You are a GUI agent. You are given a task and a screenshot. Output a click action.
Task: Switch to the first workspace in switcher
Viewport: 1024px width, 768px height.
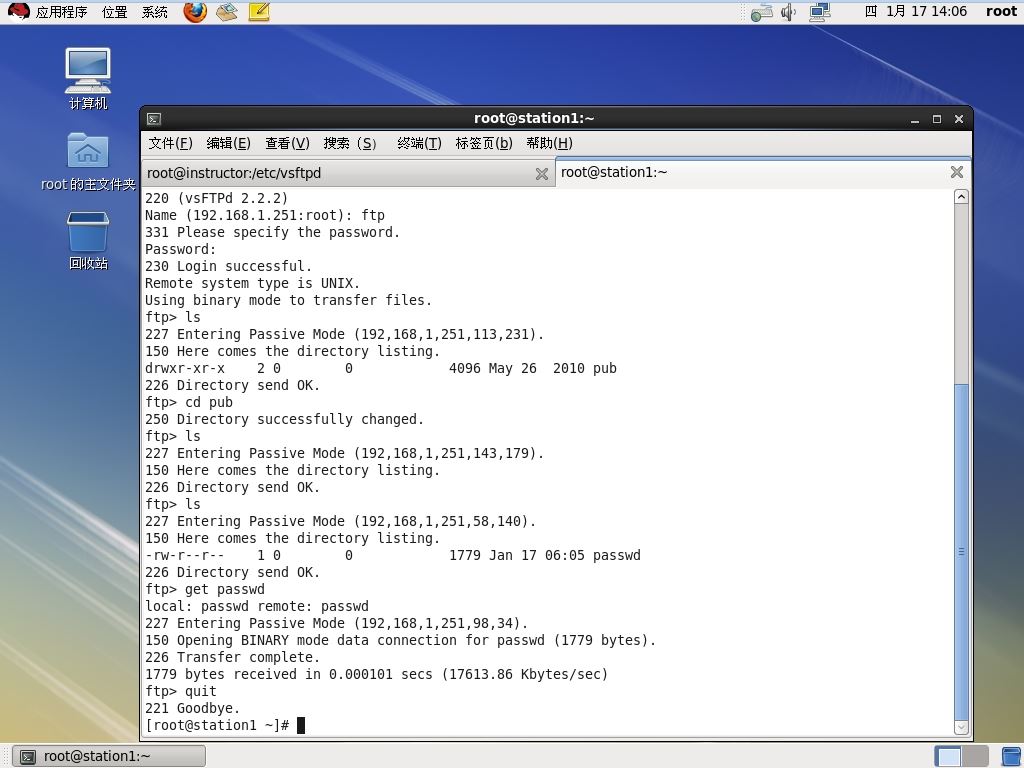(948, 757)
